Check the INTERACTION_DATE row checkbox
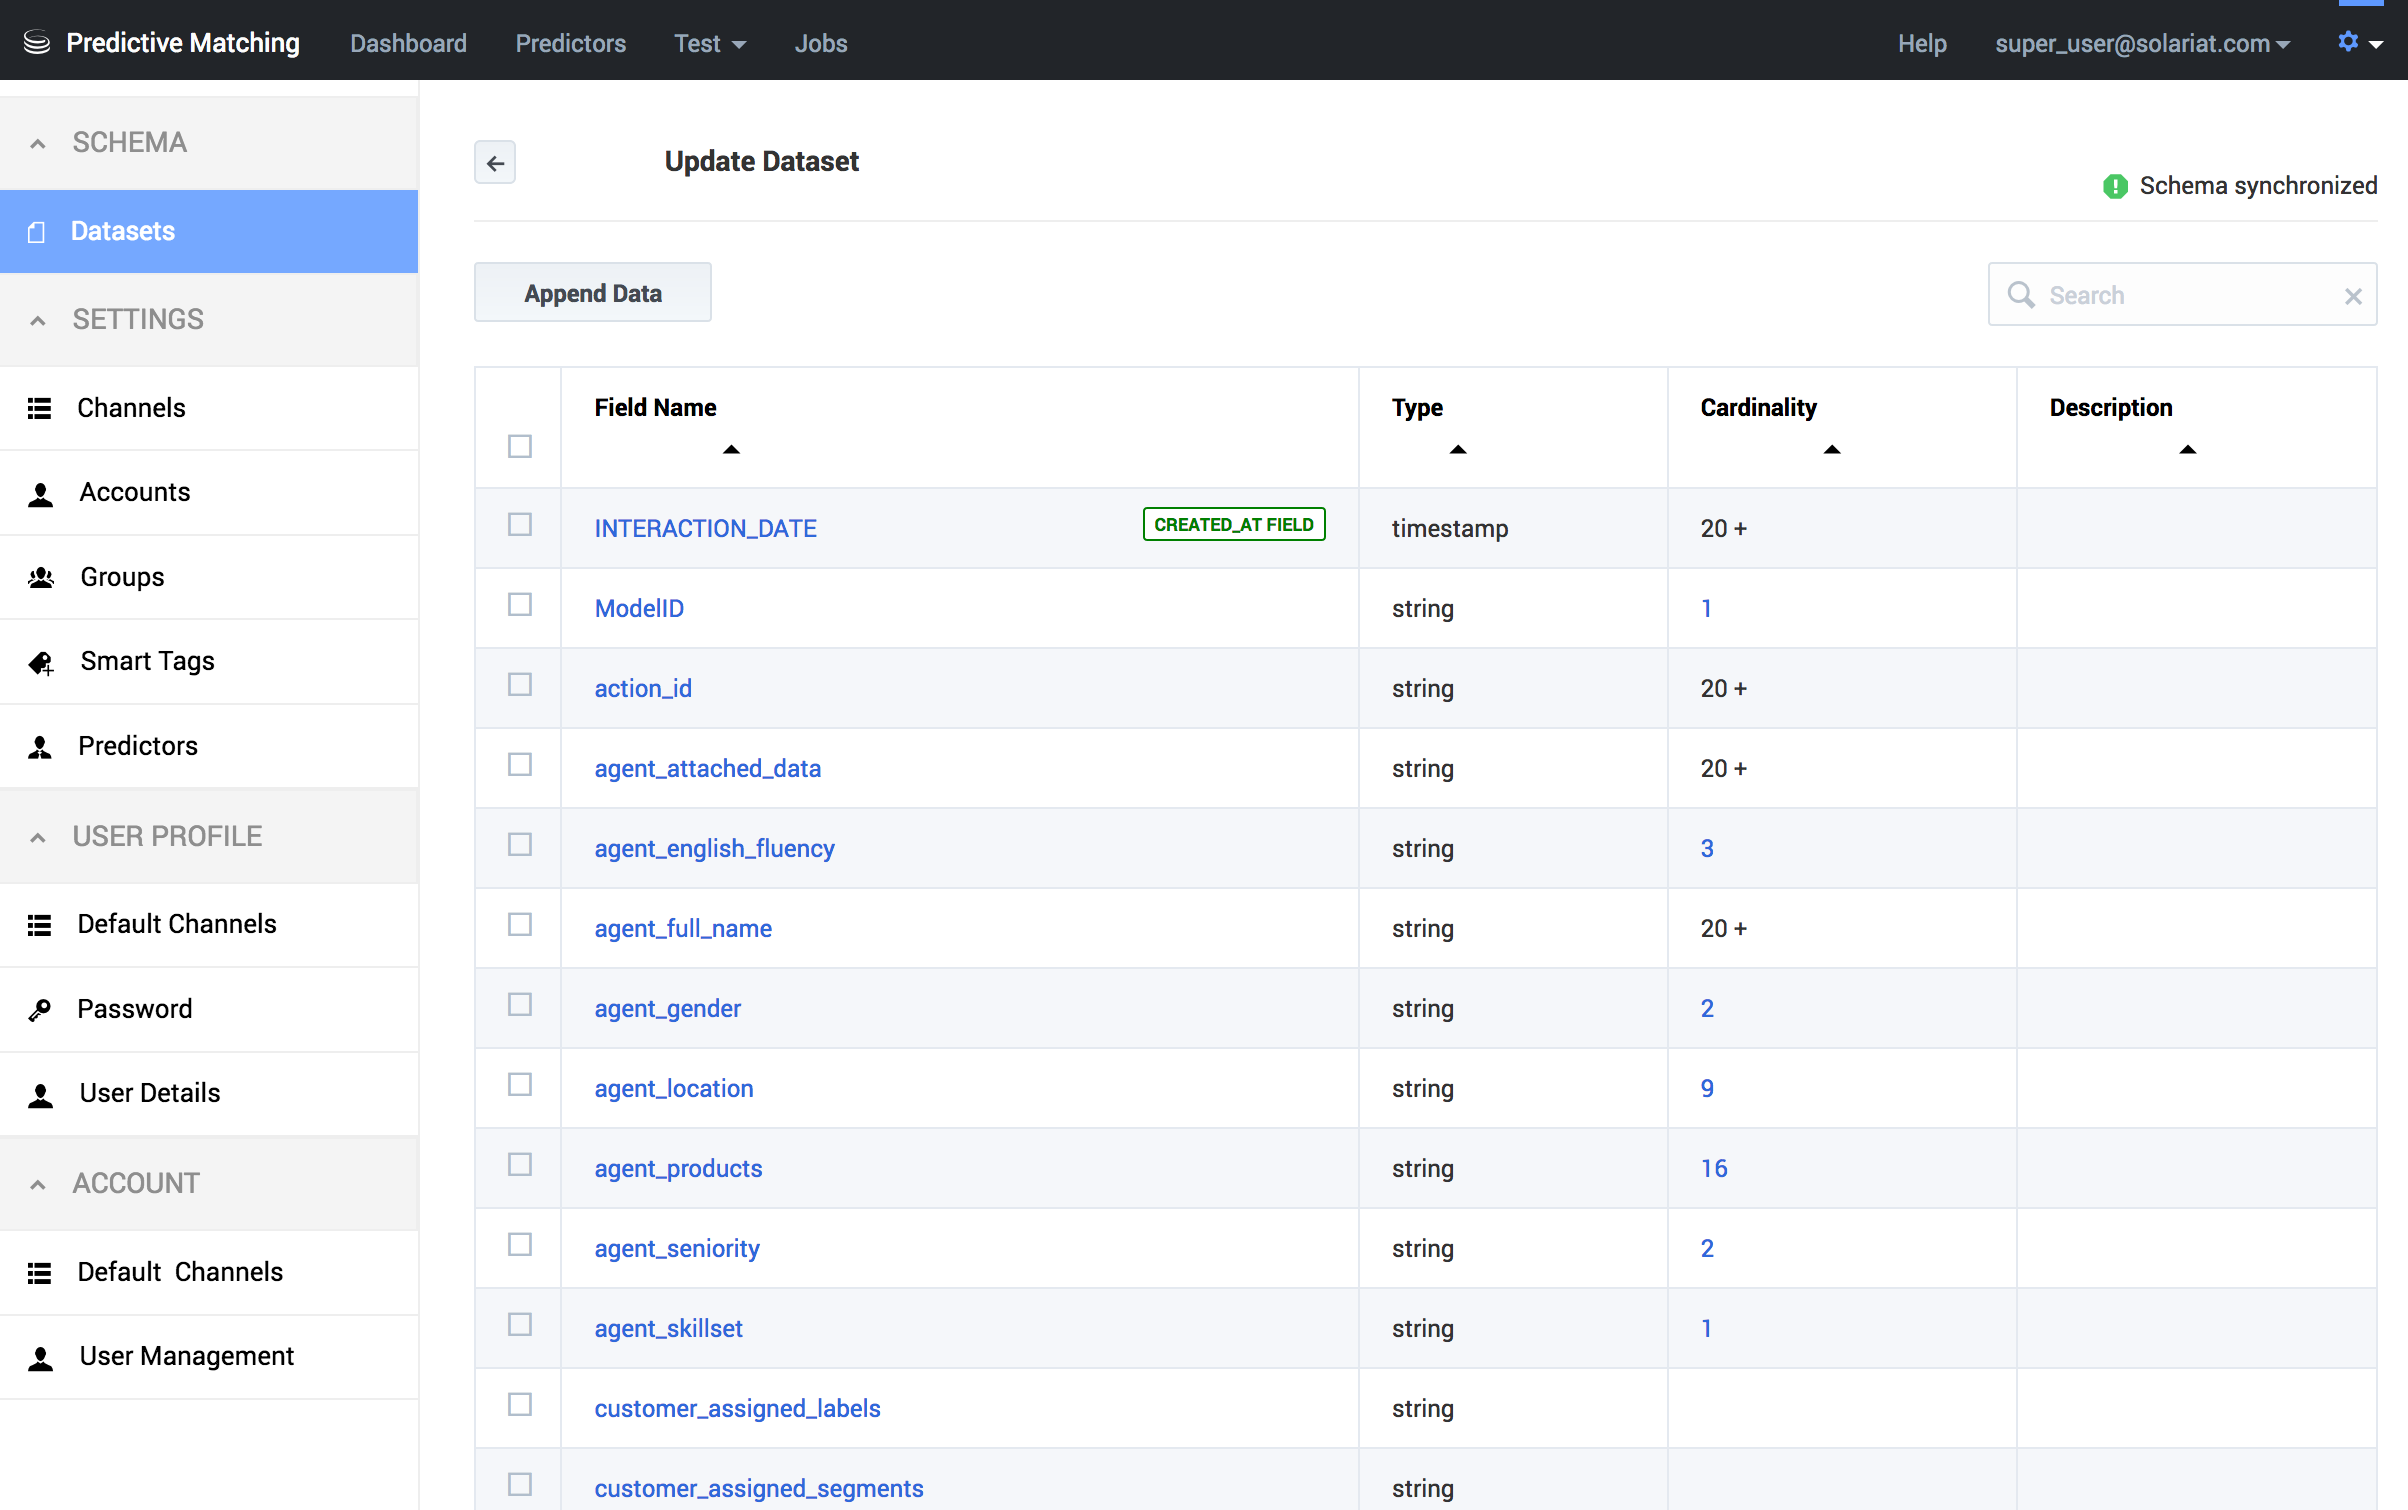 pos(519,525)
